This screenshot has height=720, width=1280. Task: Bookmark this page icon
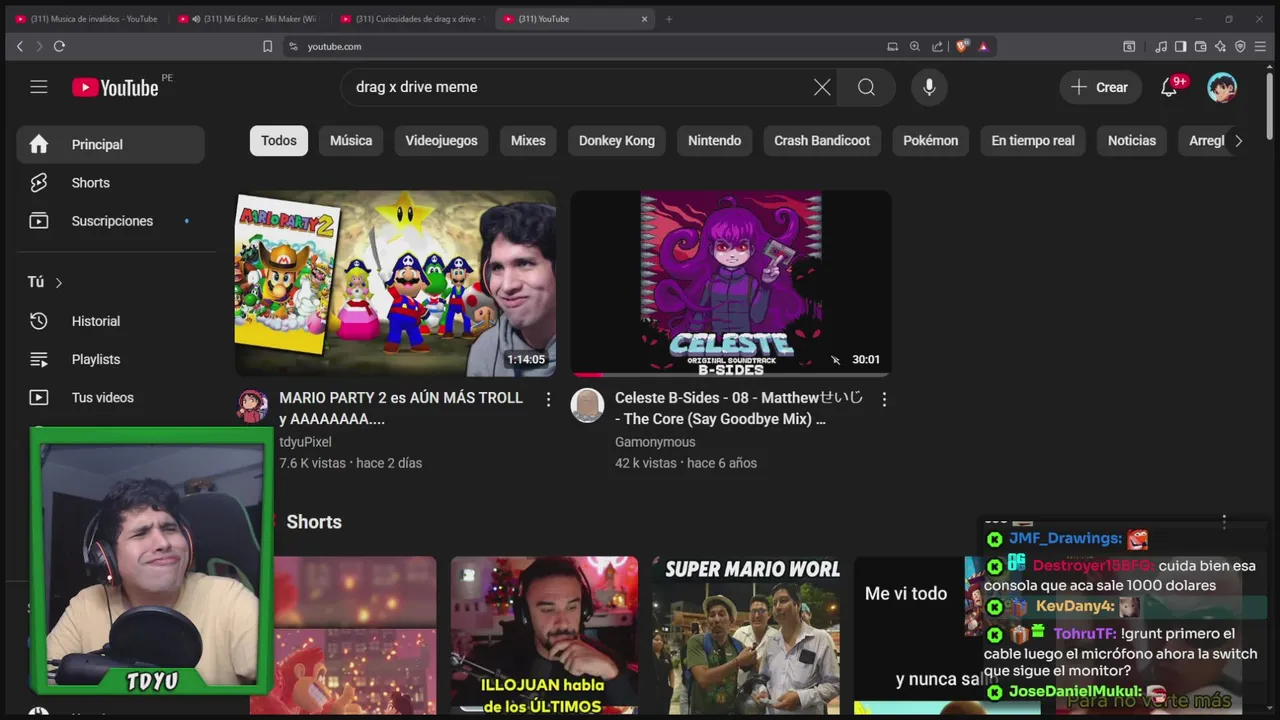[267, 46]
